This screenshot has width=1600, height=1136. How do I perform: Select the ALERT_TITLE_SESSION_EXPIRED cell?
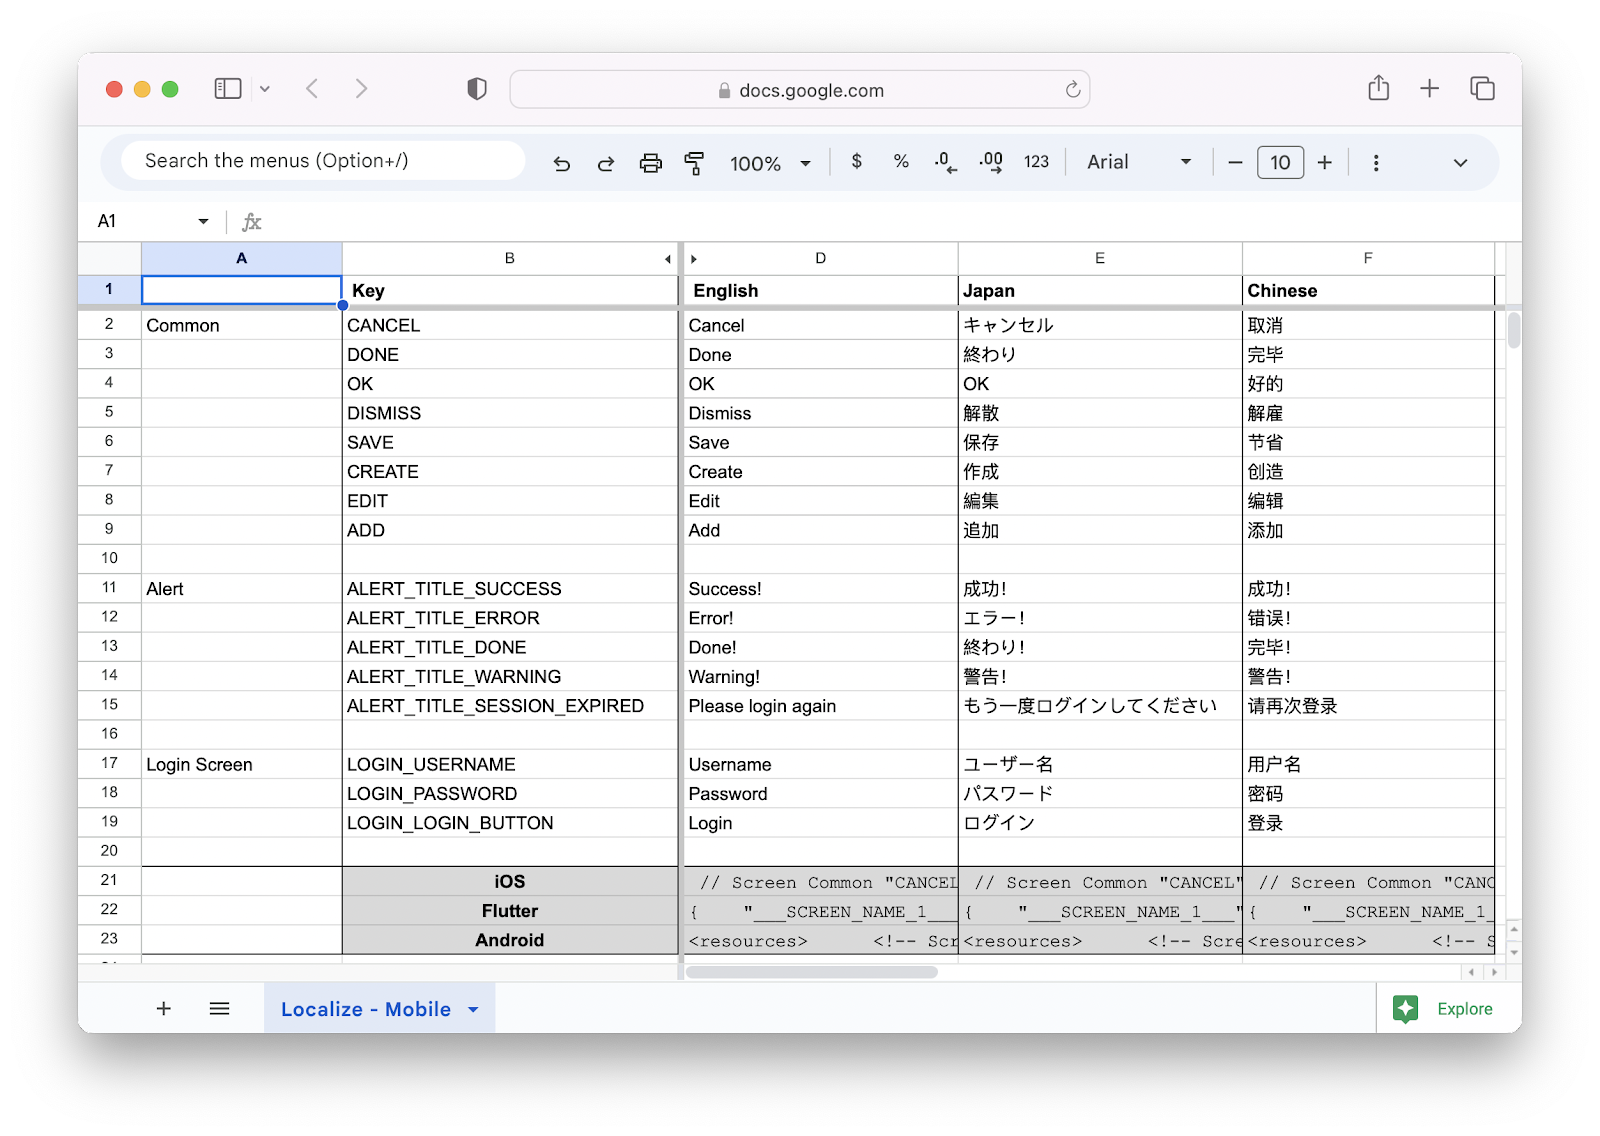pyautogui.click(x=510, y=706)
